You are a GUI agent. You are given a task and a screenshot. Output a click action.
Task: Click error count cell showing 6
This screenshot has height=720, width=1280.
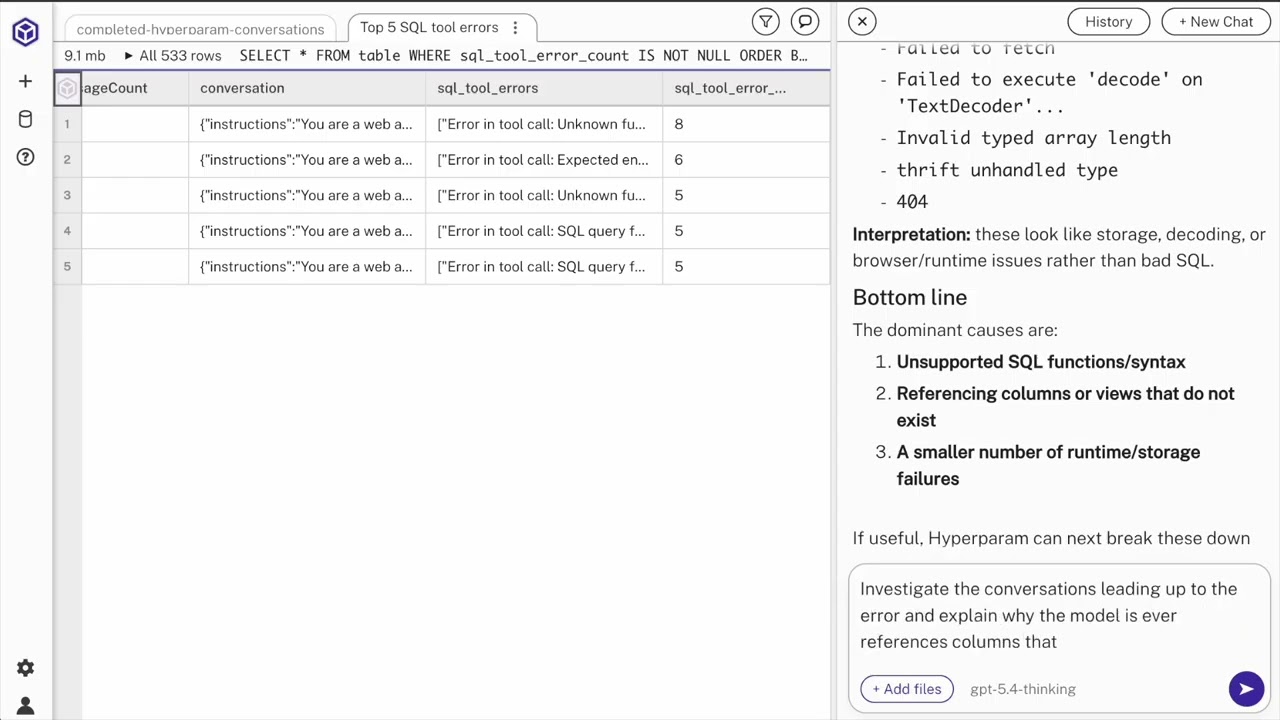coord(745,160)
